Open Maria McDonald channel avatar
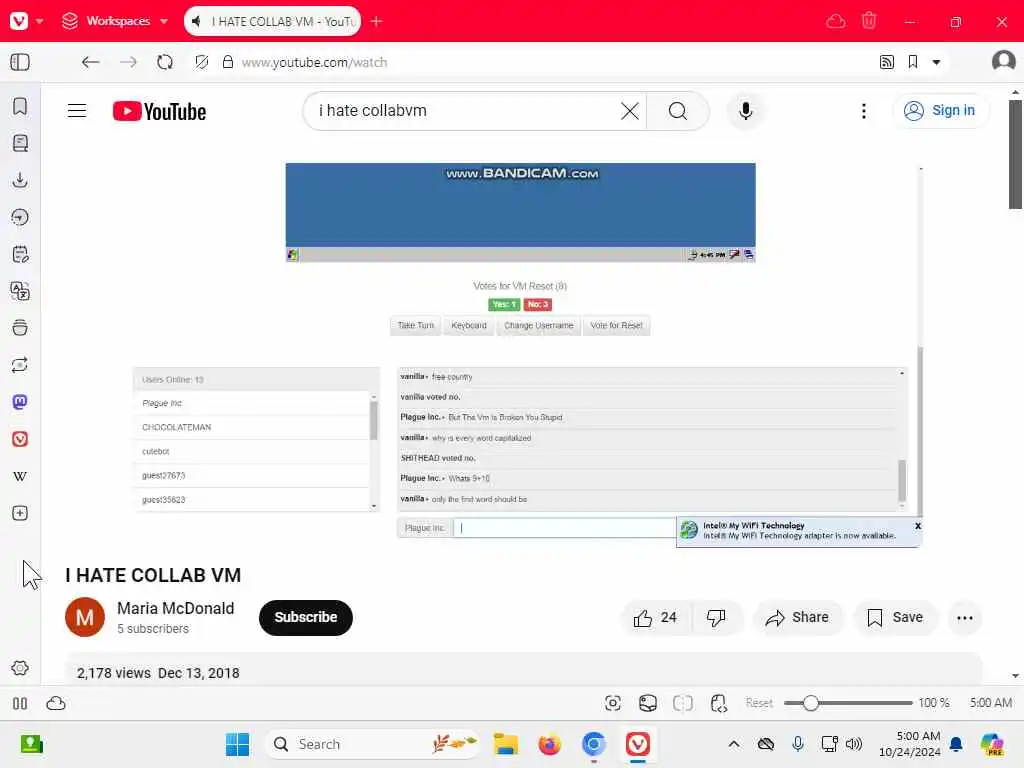 pyautogui.click(x=85, y=617)
